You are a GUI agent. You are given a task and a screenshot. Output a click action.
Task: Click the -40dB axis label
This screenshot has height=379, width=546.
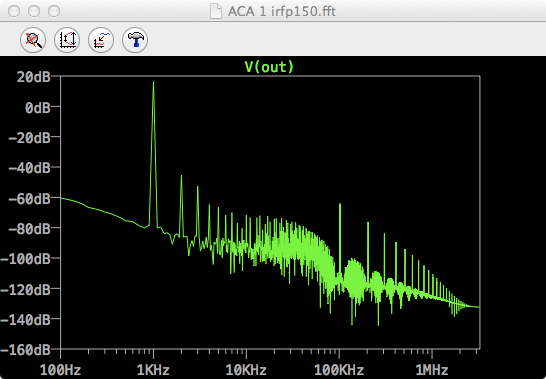(x=29, y=168)
